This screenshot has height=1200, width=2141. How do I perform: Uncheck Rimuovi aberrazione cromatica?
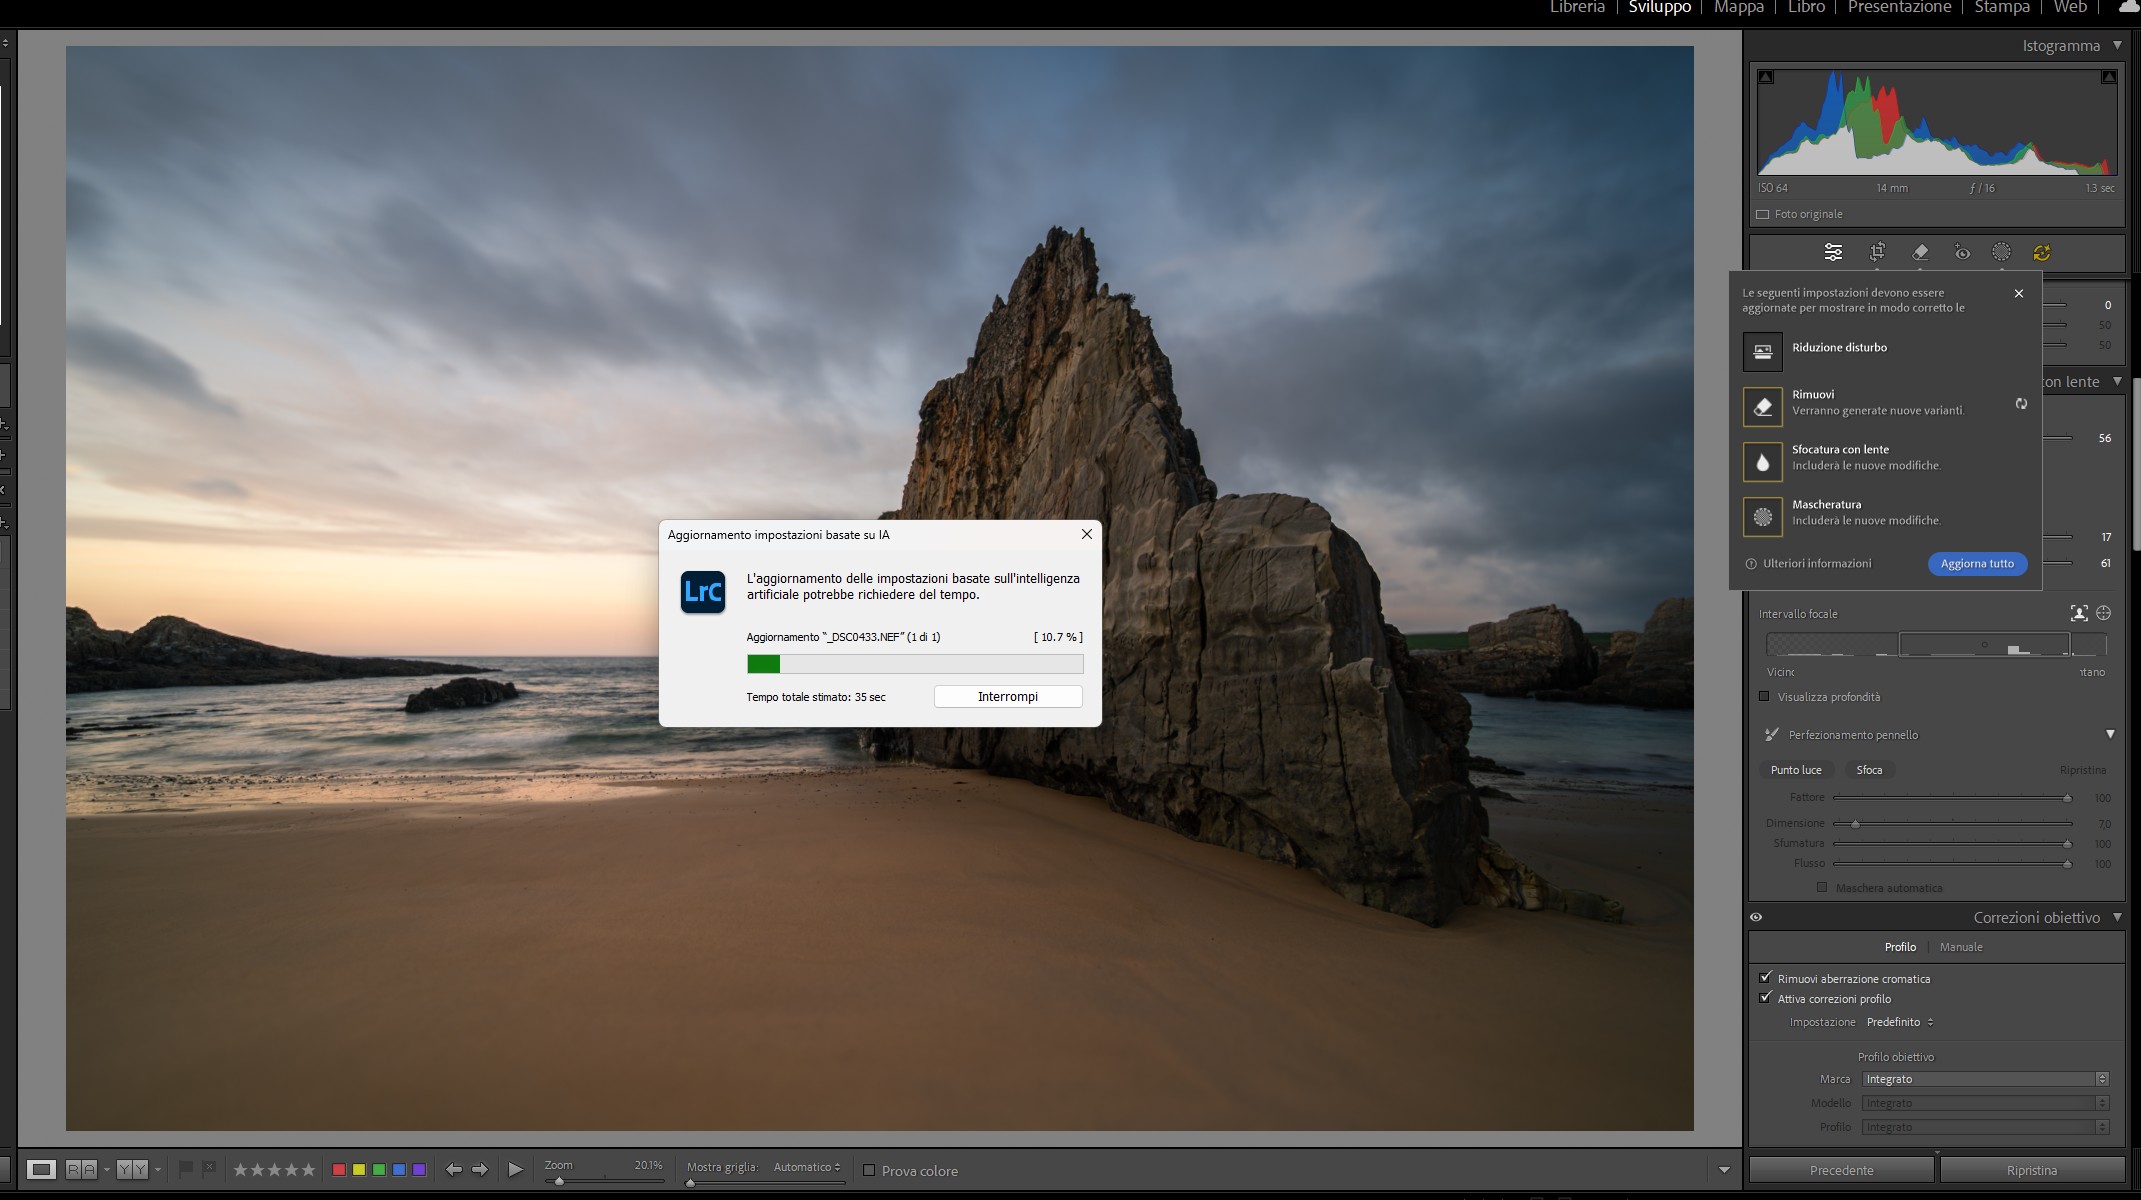pyautogui.click(x=1765, y=978)
